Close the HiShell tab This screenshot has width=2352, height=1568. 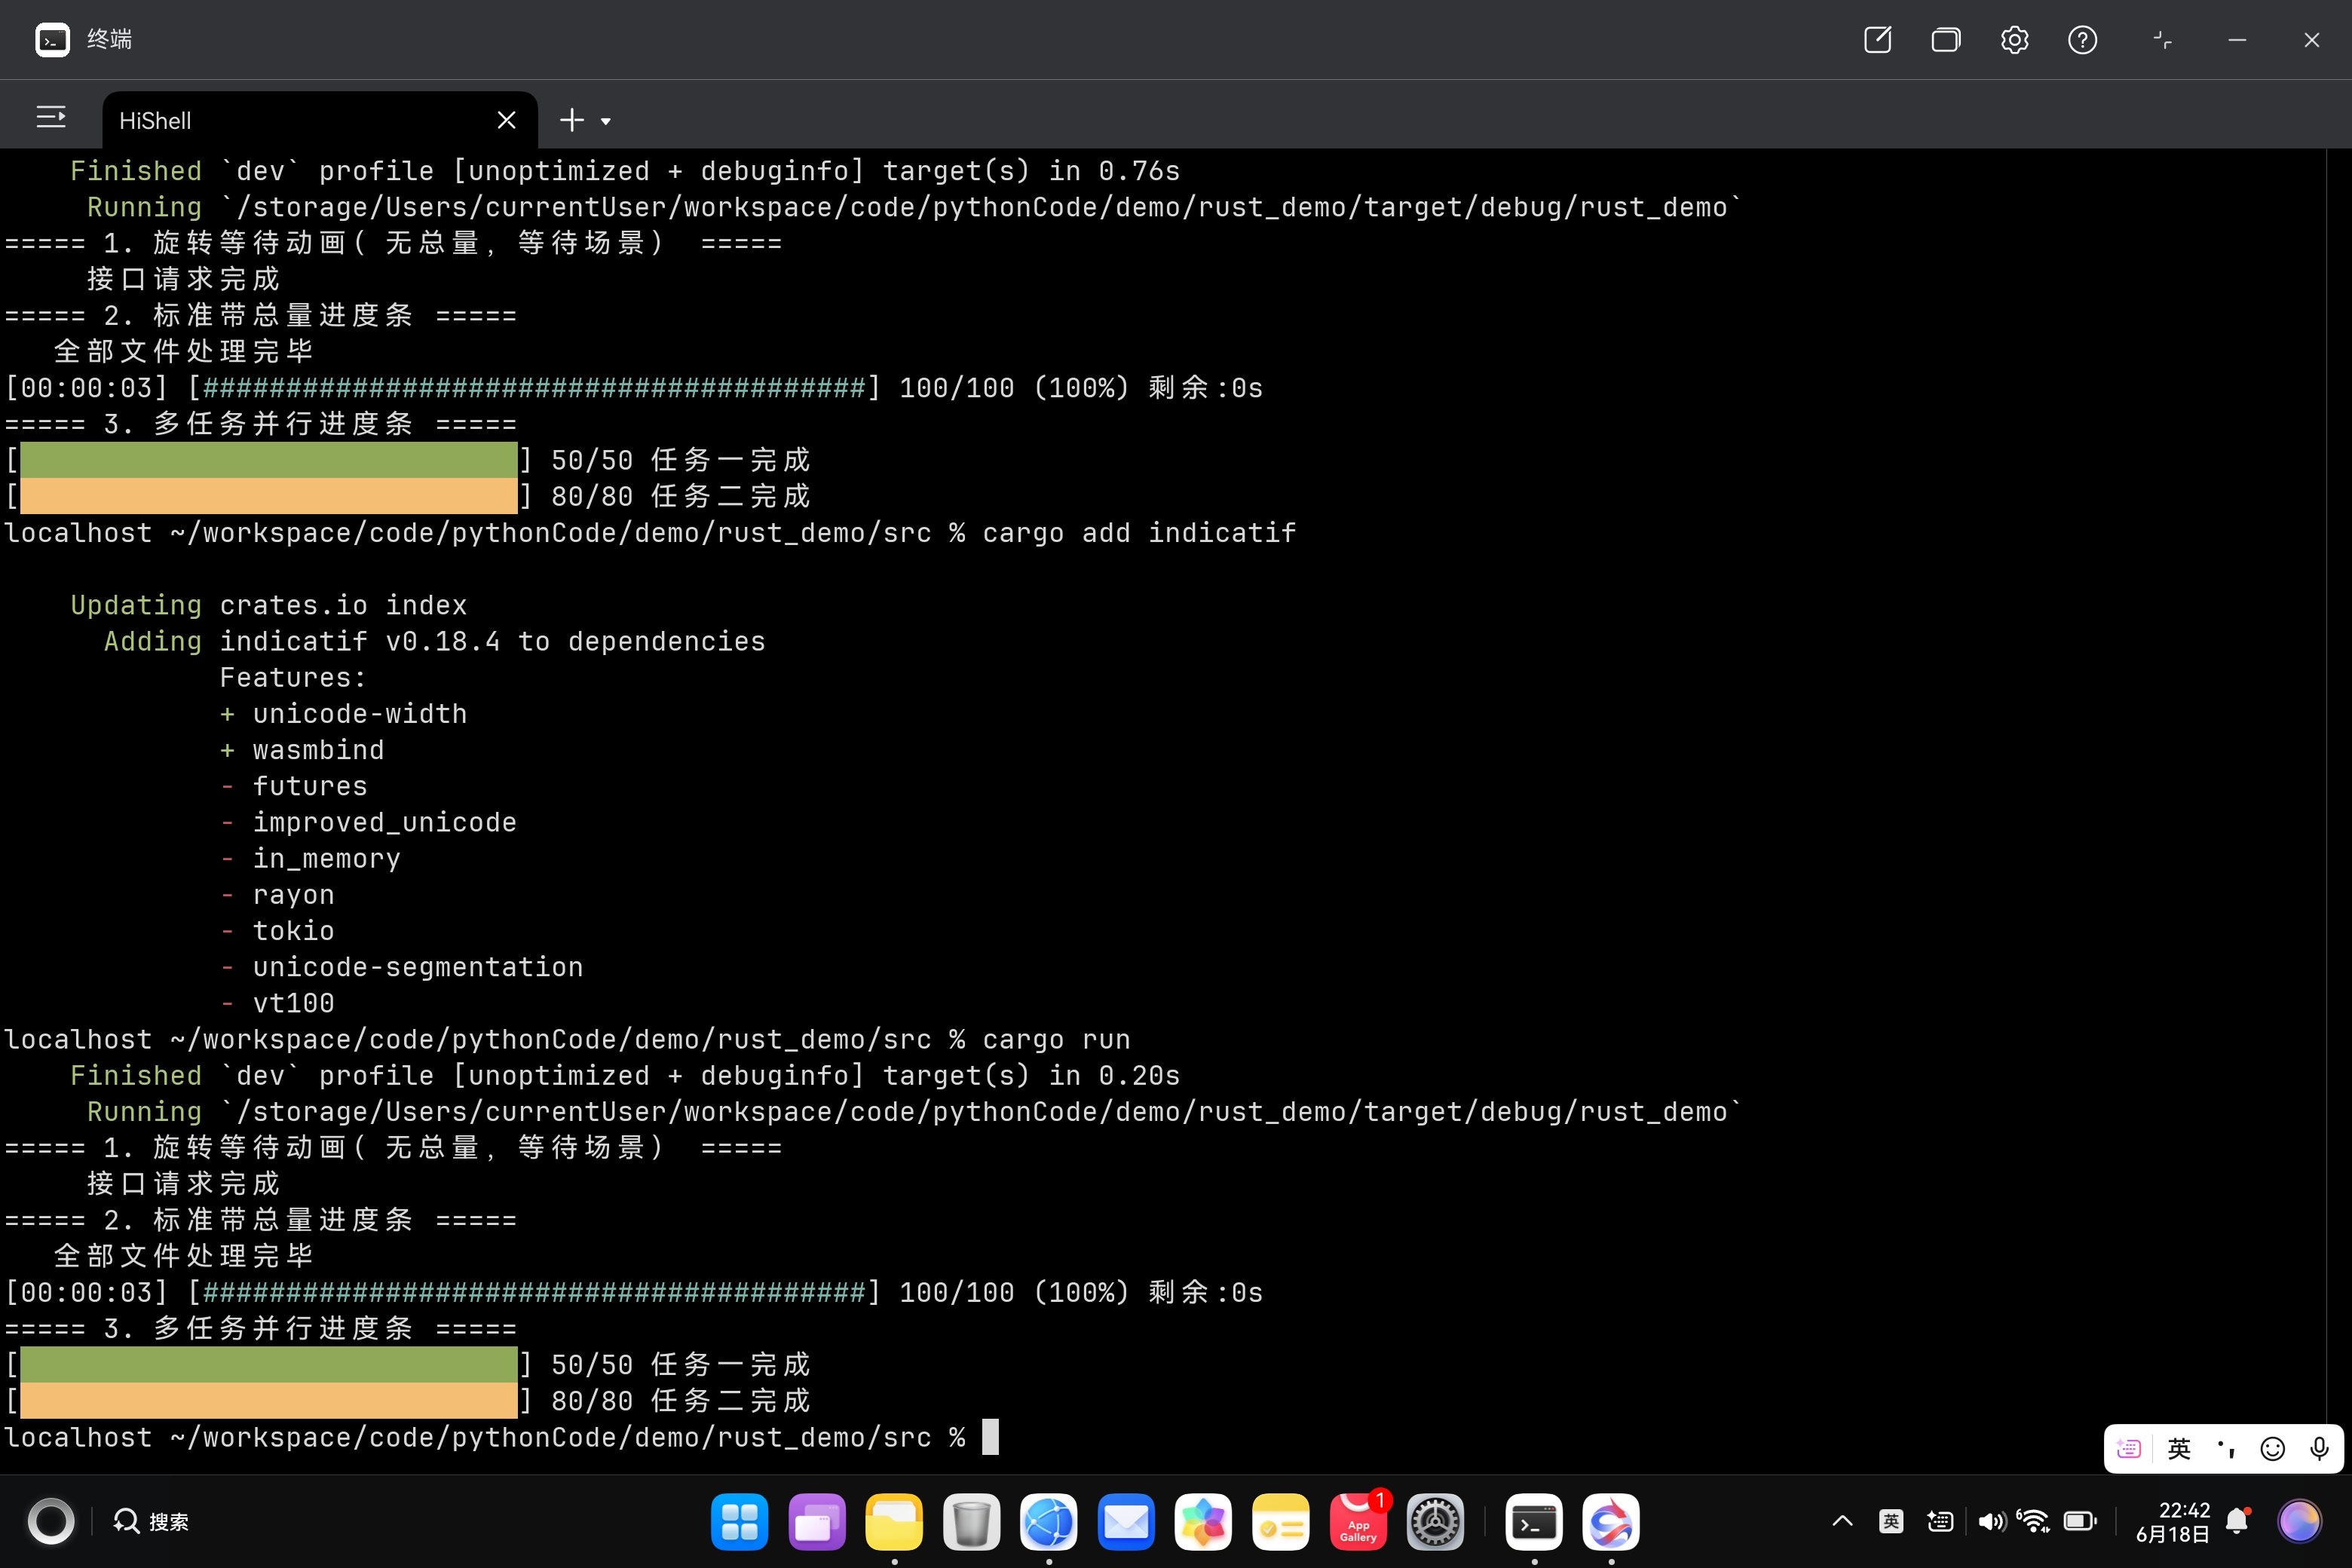(506, 120)
